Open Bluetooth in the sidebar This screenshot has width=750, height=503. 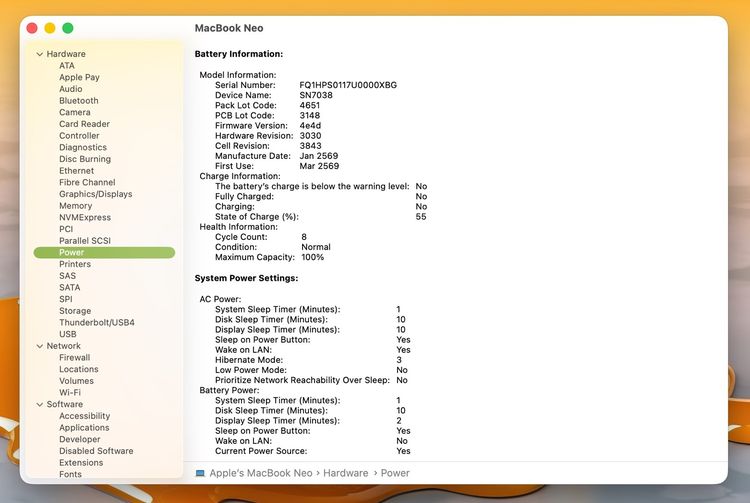(78, 100)
